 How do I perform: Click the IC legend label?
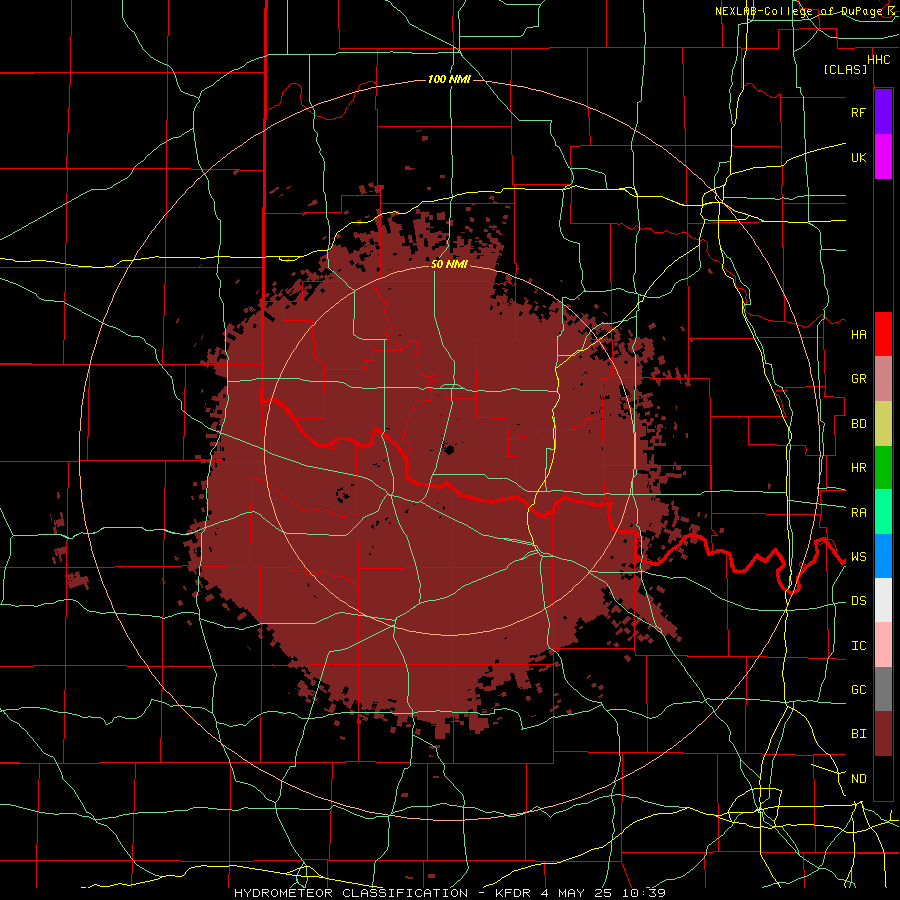[x=858, y=646]
